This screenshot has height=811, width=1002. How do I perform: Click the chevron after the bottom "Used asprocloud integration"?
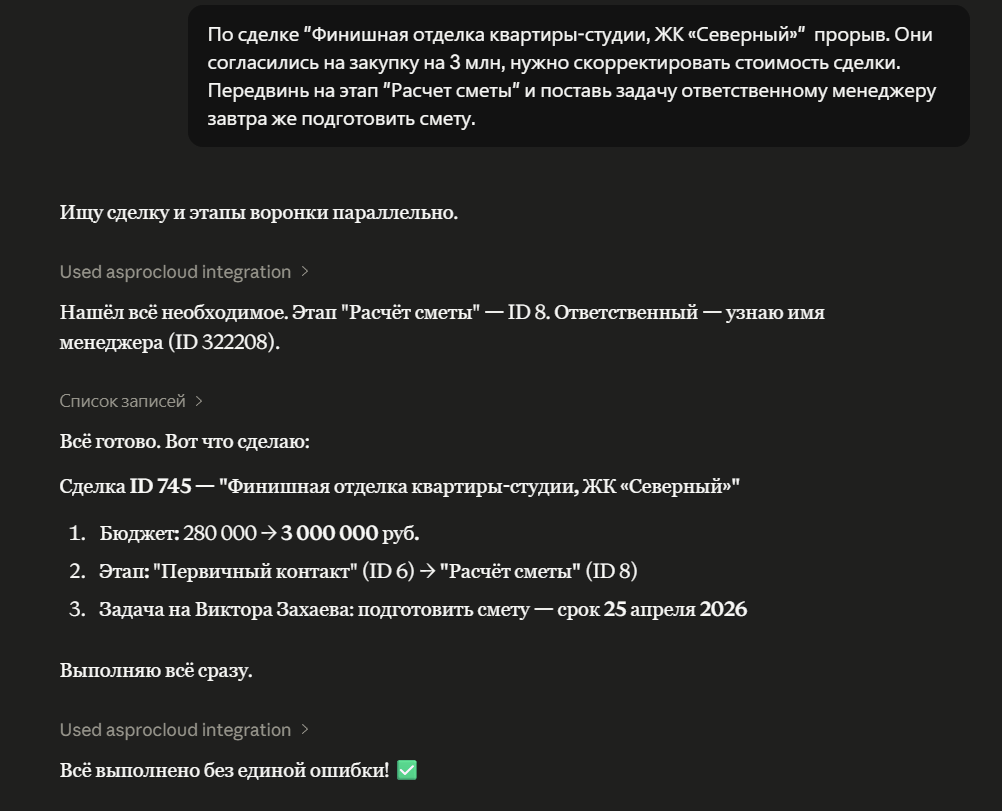305,730
